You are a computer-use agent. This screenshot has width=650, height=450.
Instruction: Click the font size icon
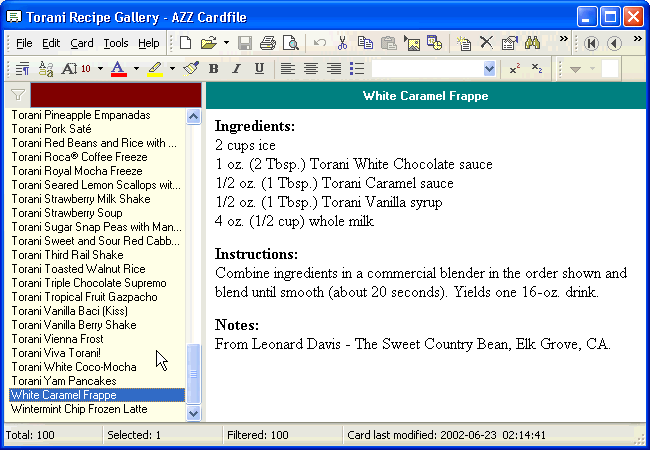76,68
